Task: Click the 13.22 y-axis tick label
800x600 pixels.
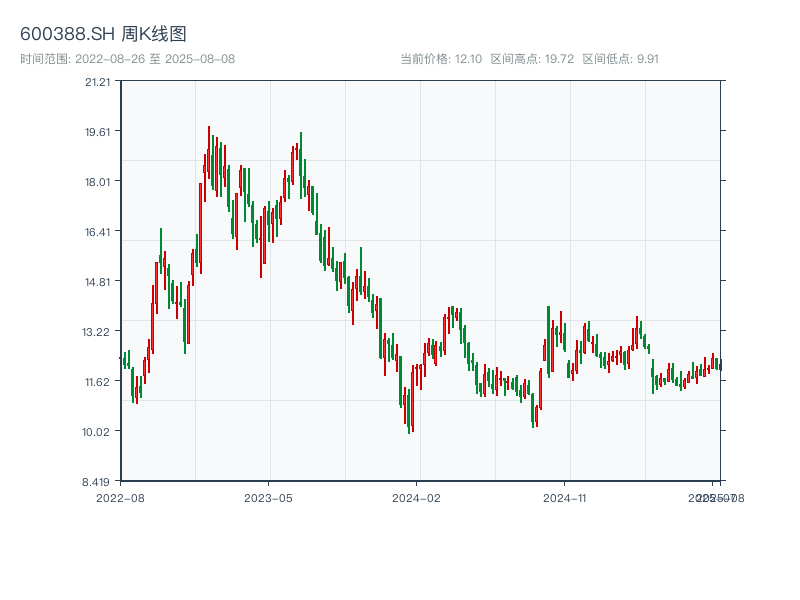Action: pyautogui.click(x=97, y=332)
